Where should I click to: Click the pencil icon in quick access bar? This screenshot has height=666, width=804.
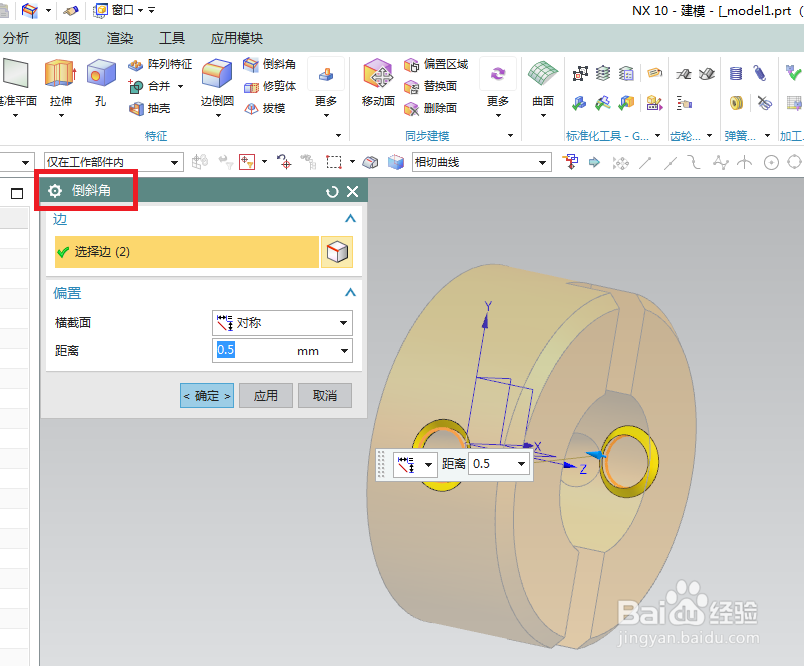(x=71, y=10)
